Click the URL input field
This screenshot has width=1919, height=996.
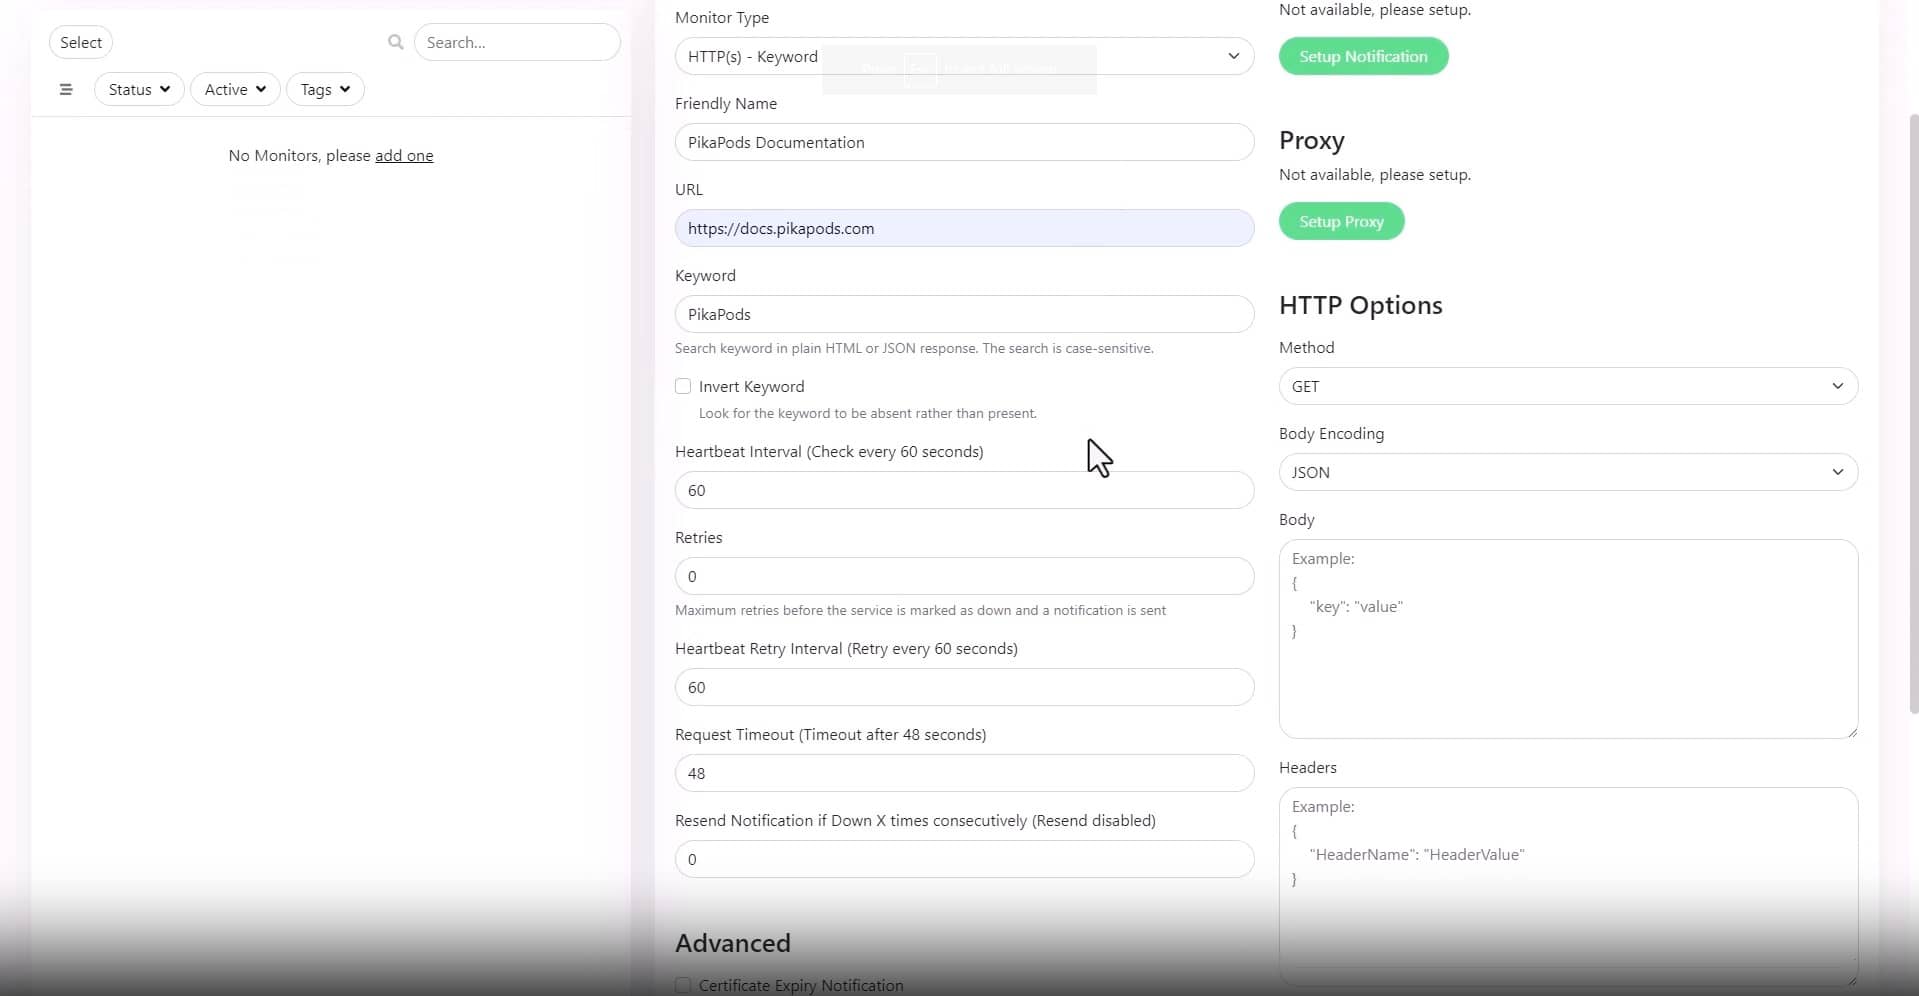pyautogui.click(x=963, y=228)
